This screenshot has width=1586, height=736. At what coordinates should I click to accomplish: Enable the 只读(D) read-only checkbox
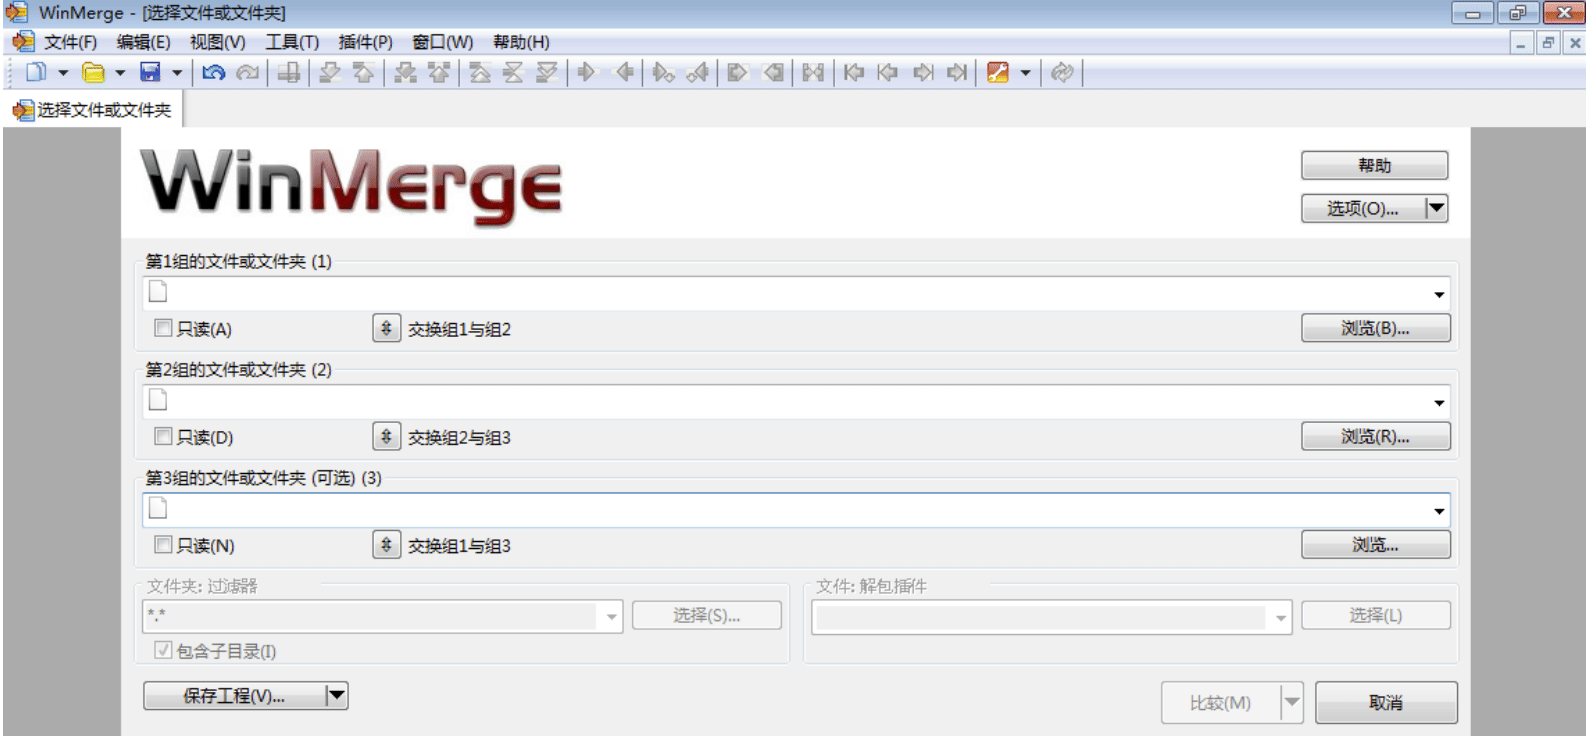pos(163,436)
